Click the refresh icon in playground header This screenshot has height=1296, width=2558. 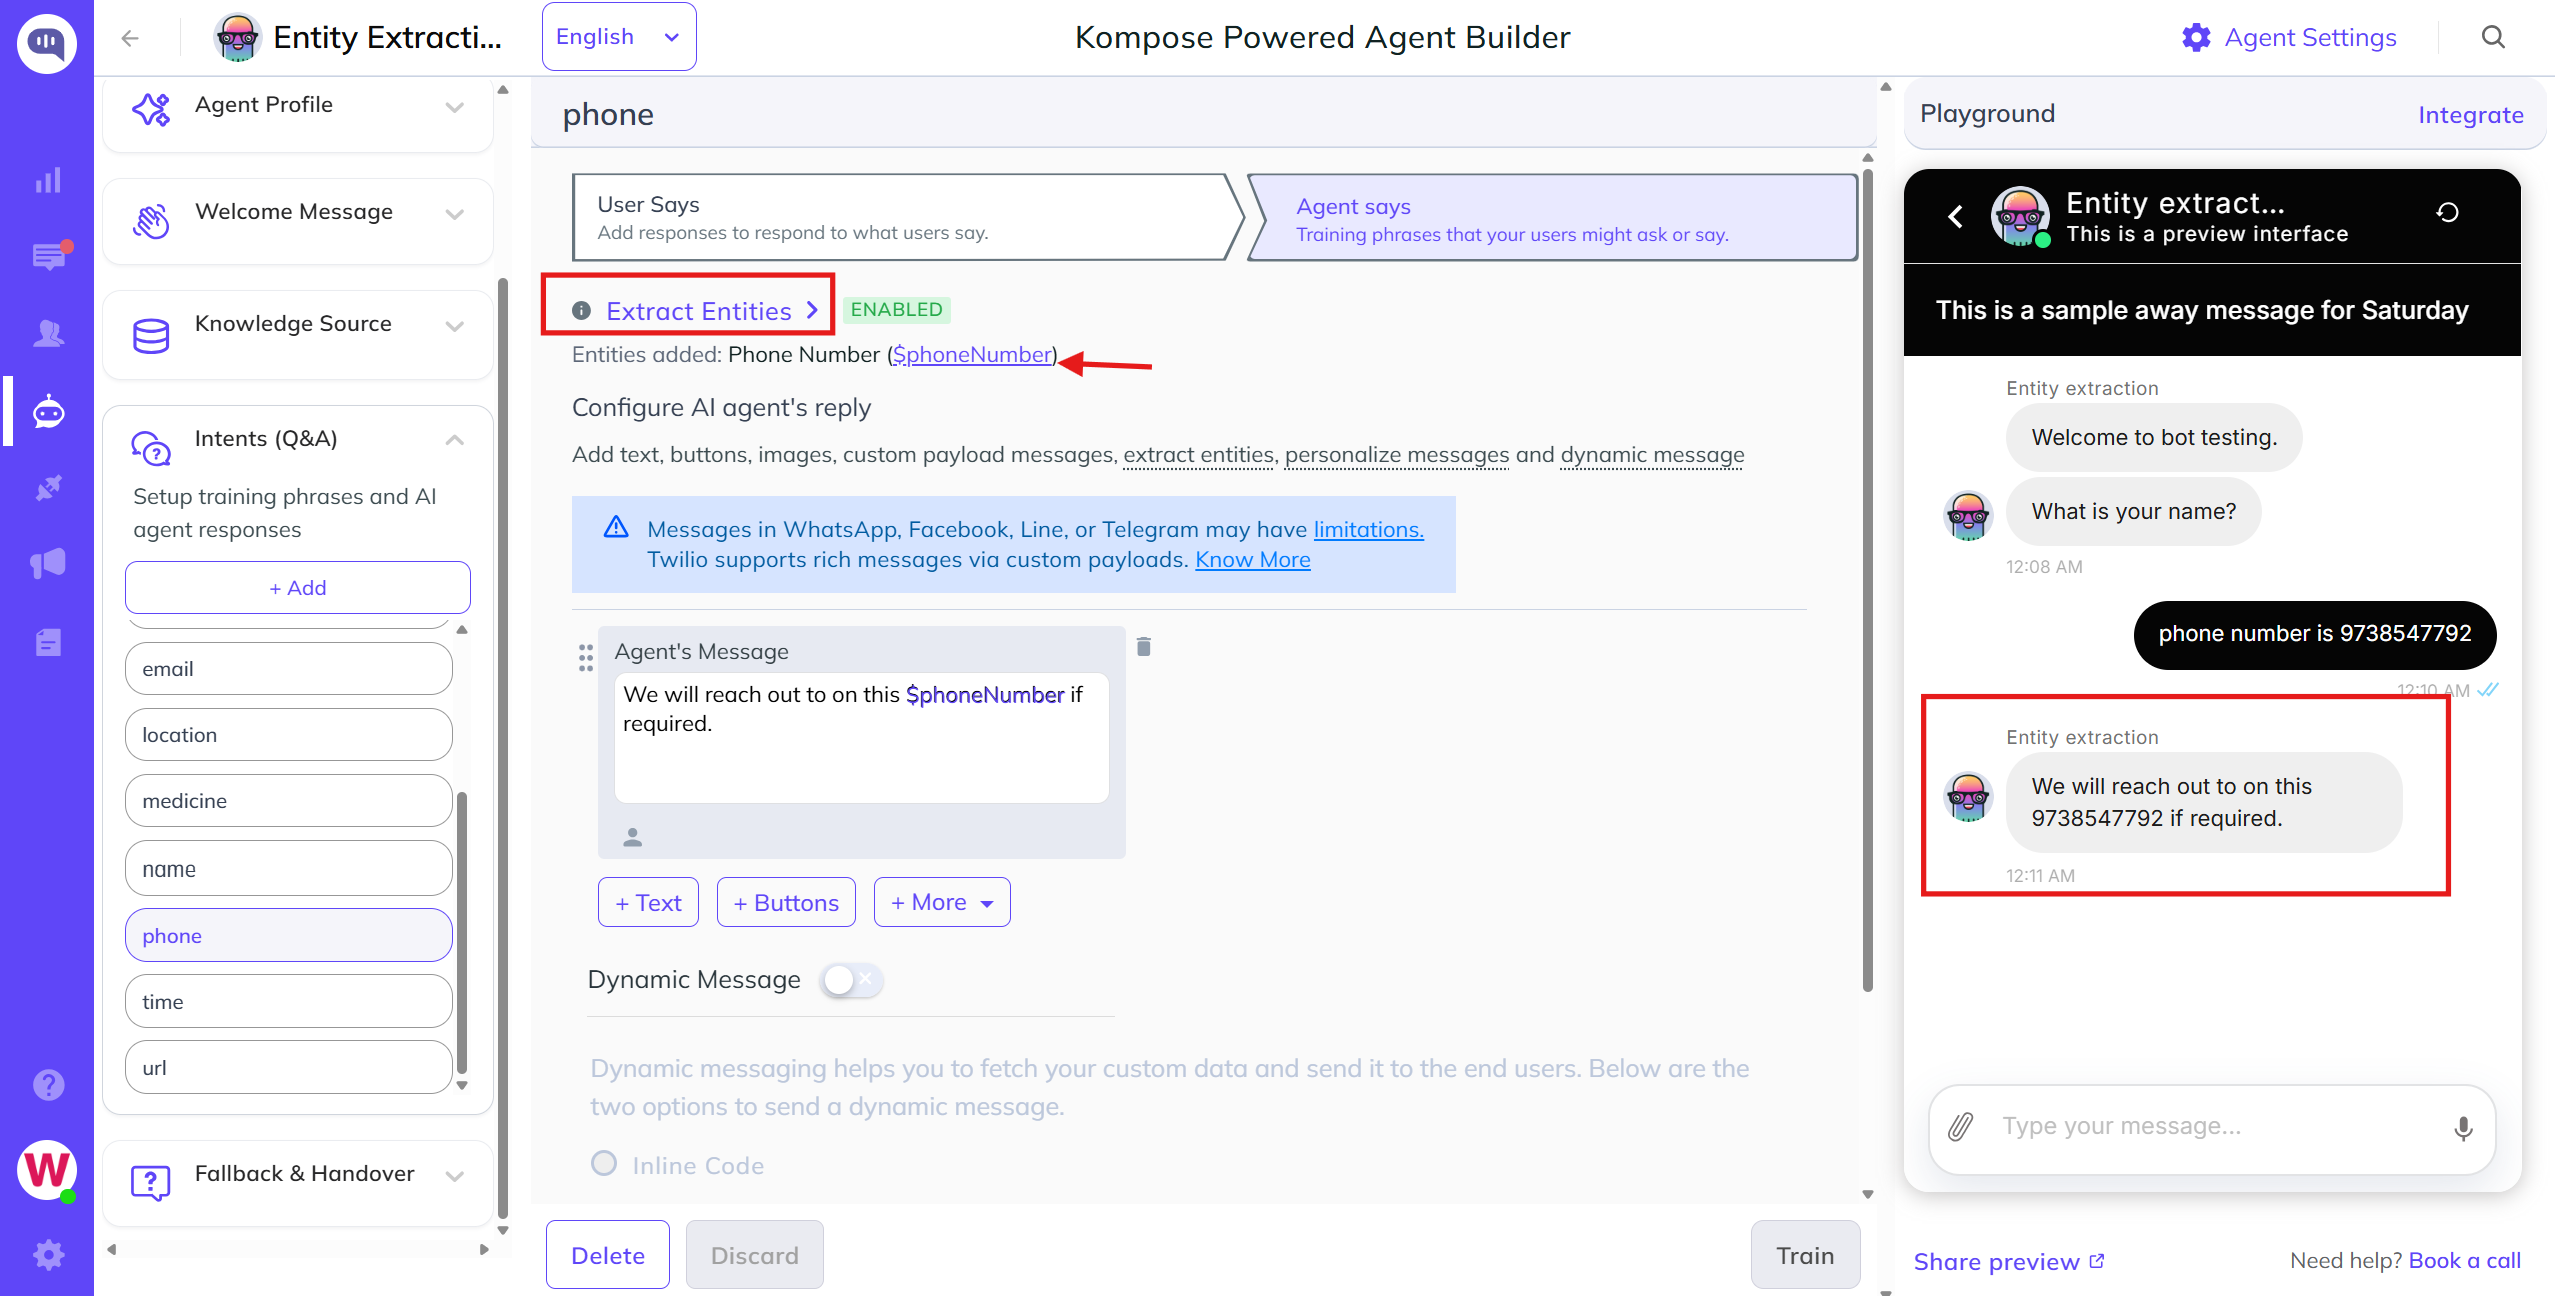(x=2447, y=213)
